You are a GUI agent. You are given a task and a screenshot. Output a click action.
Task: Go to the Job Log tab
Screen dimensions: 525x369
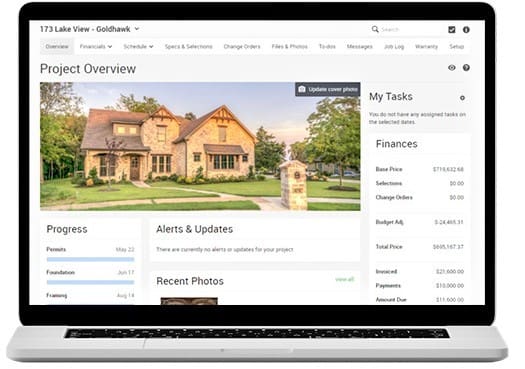394,46
